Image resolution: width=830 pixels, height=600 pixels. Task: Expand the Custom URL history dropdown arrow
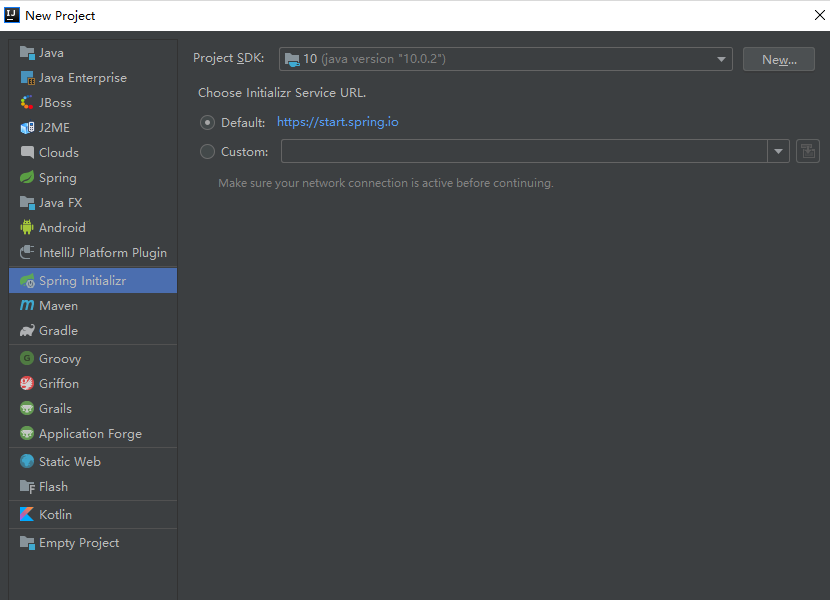coord(778,151)
